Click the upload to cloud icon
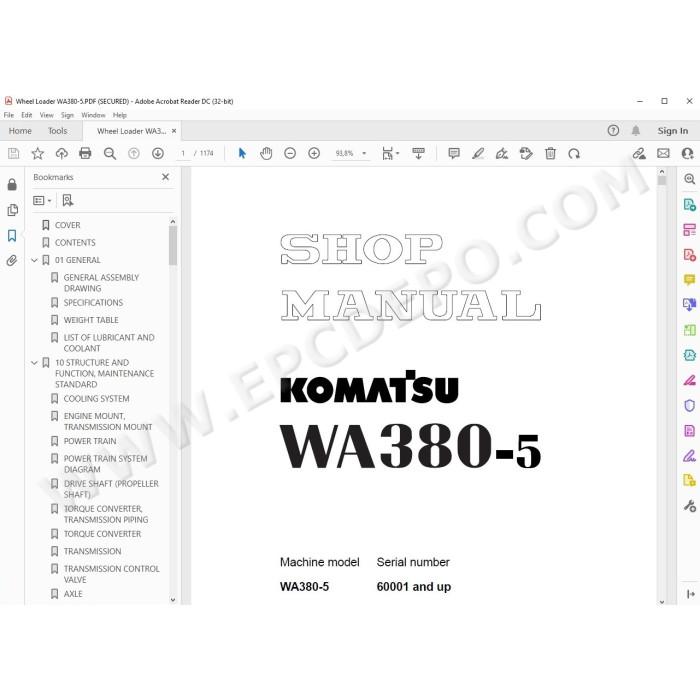 pyautogui.click(x=62, y=154)
